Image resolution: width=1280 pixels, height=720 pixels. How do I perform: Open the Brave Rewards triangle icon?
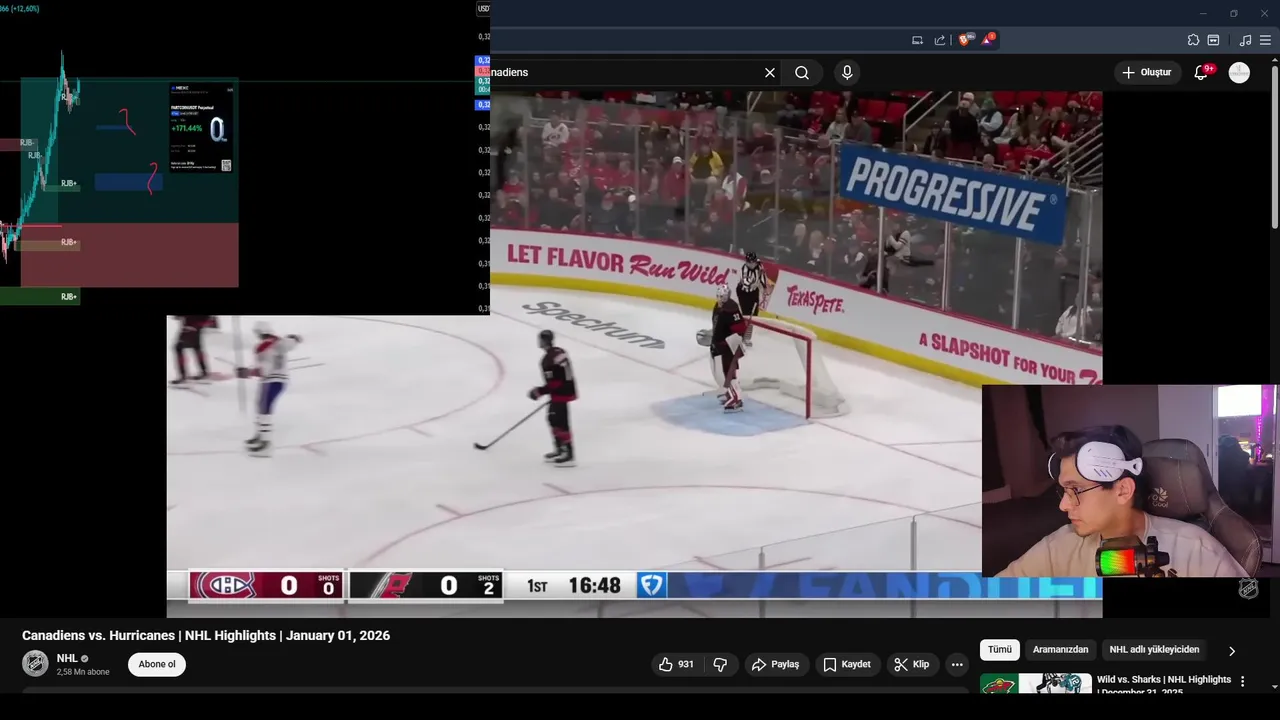pos(987,40)
